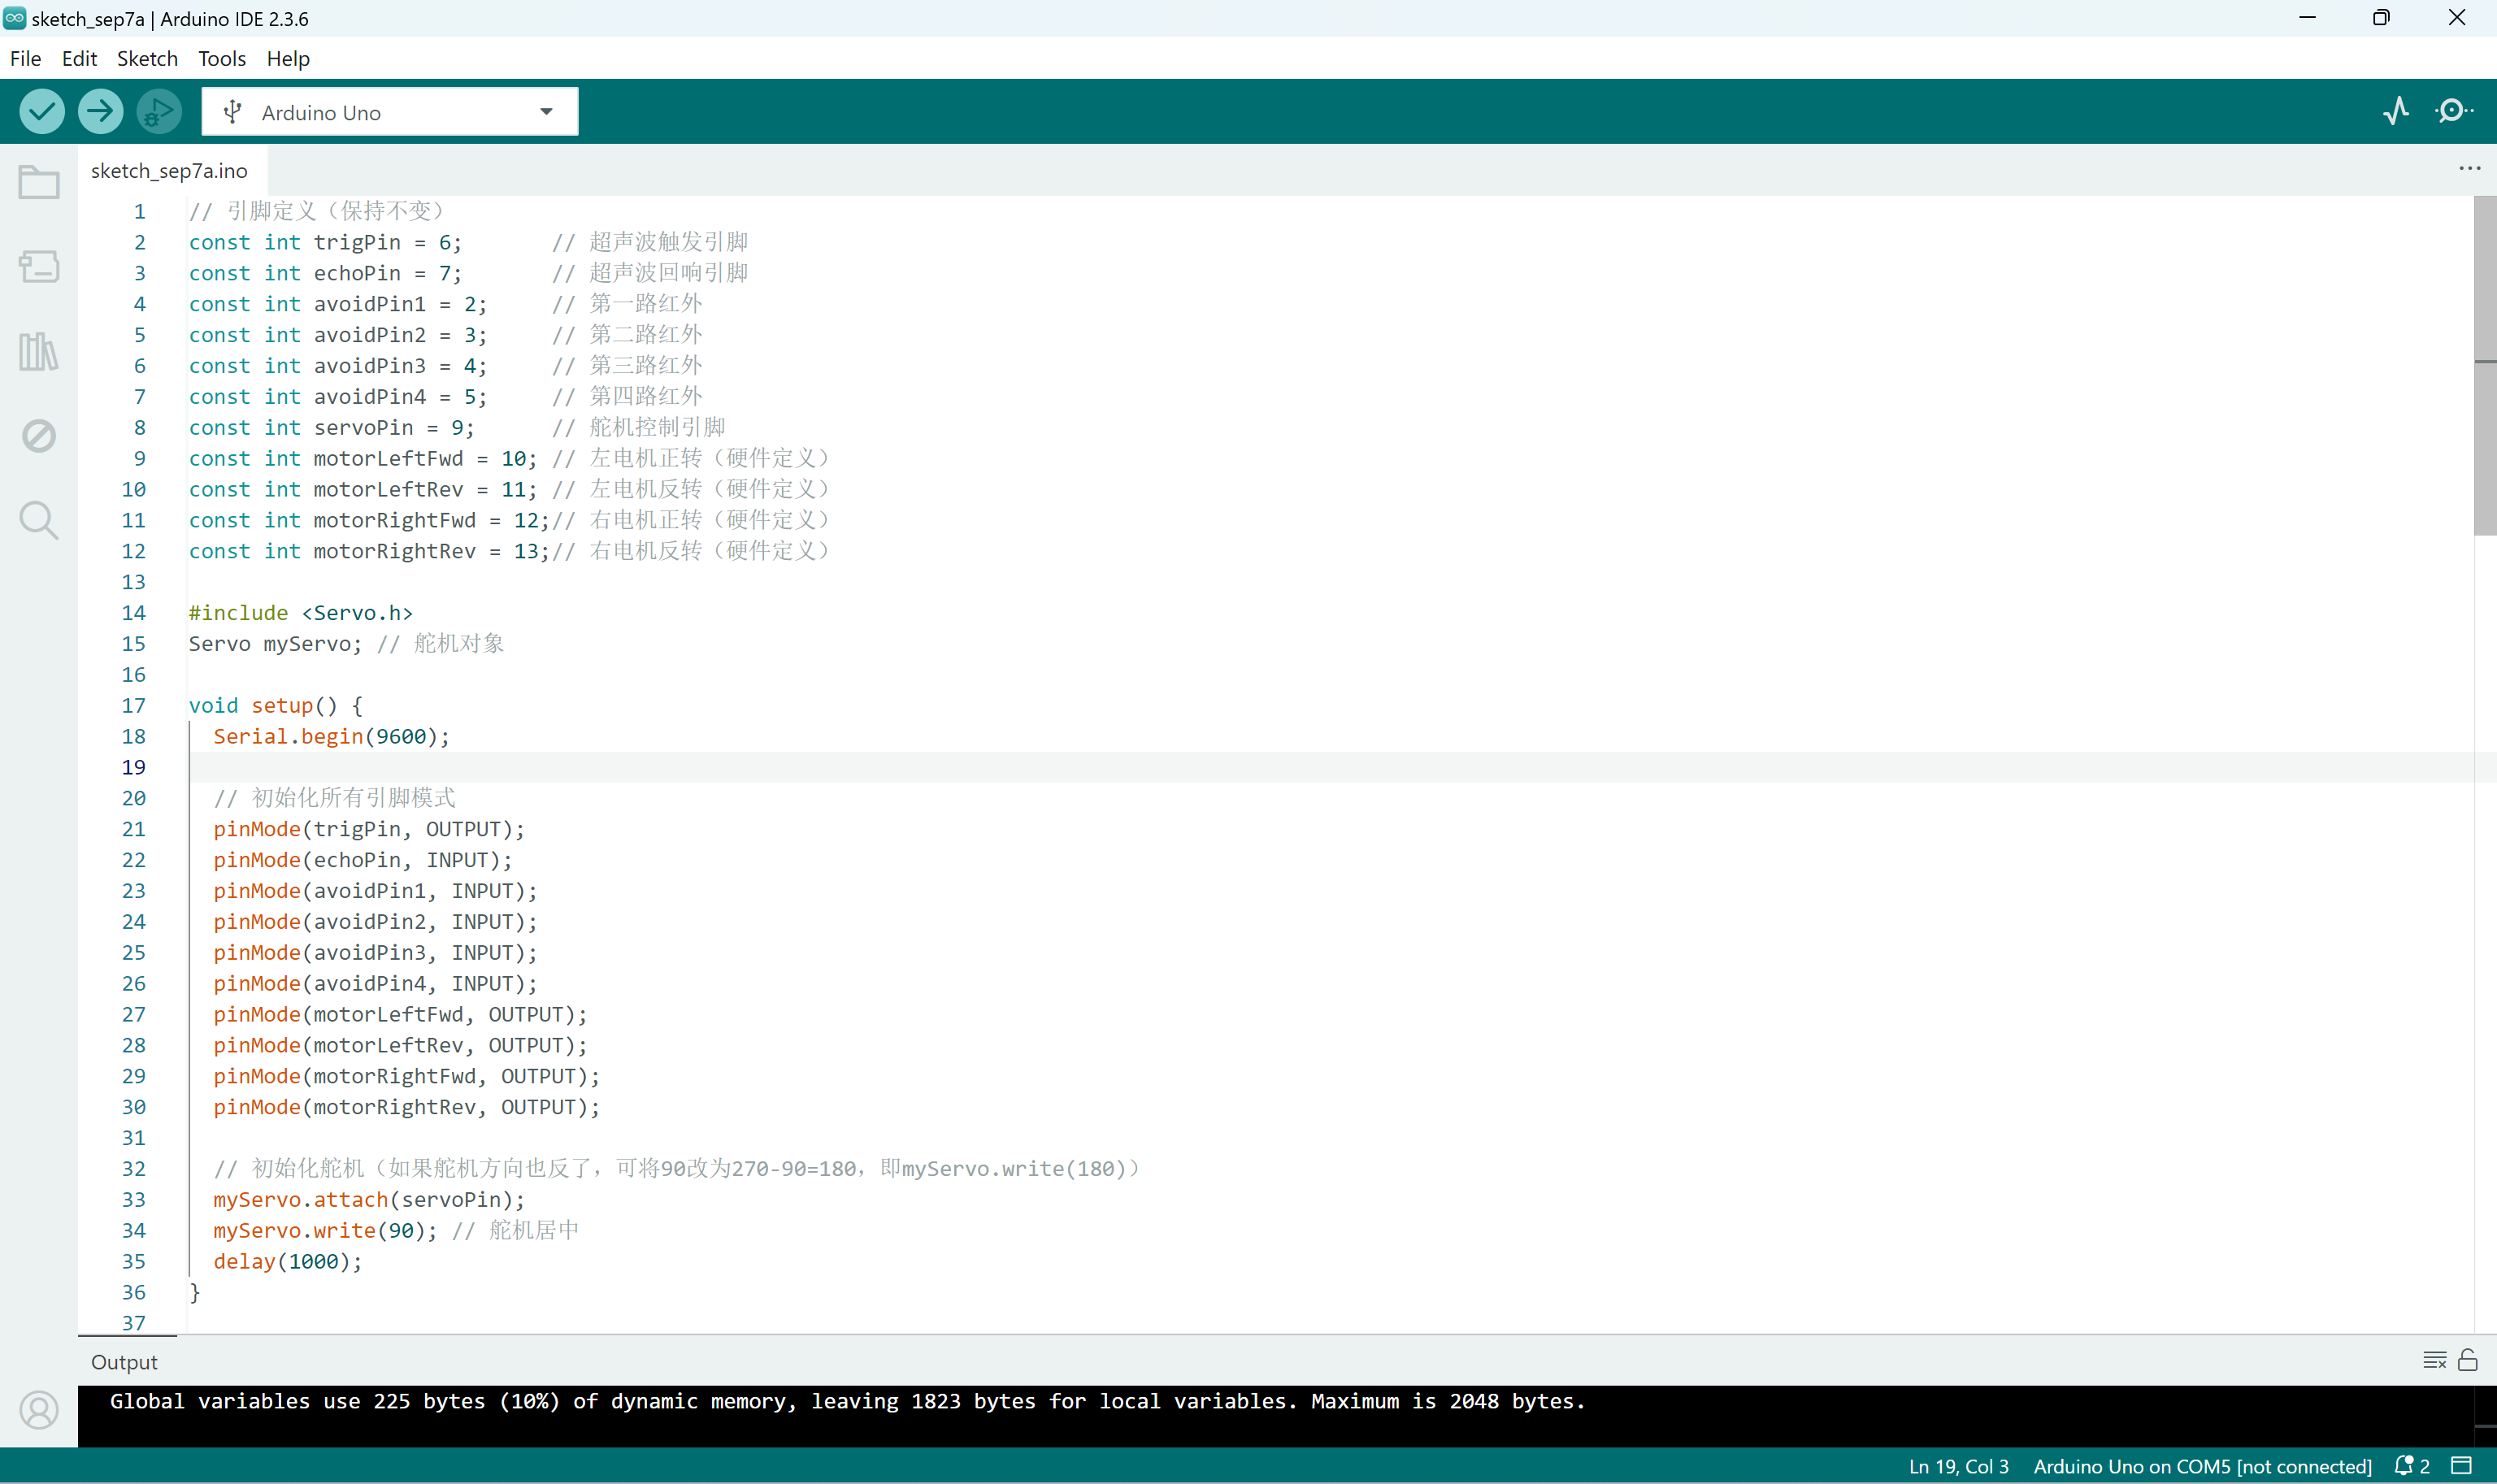Open the Search sidebar panel
The image size is (2497, 1484).
[x=39, y=520]
